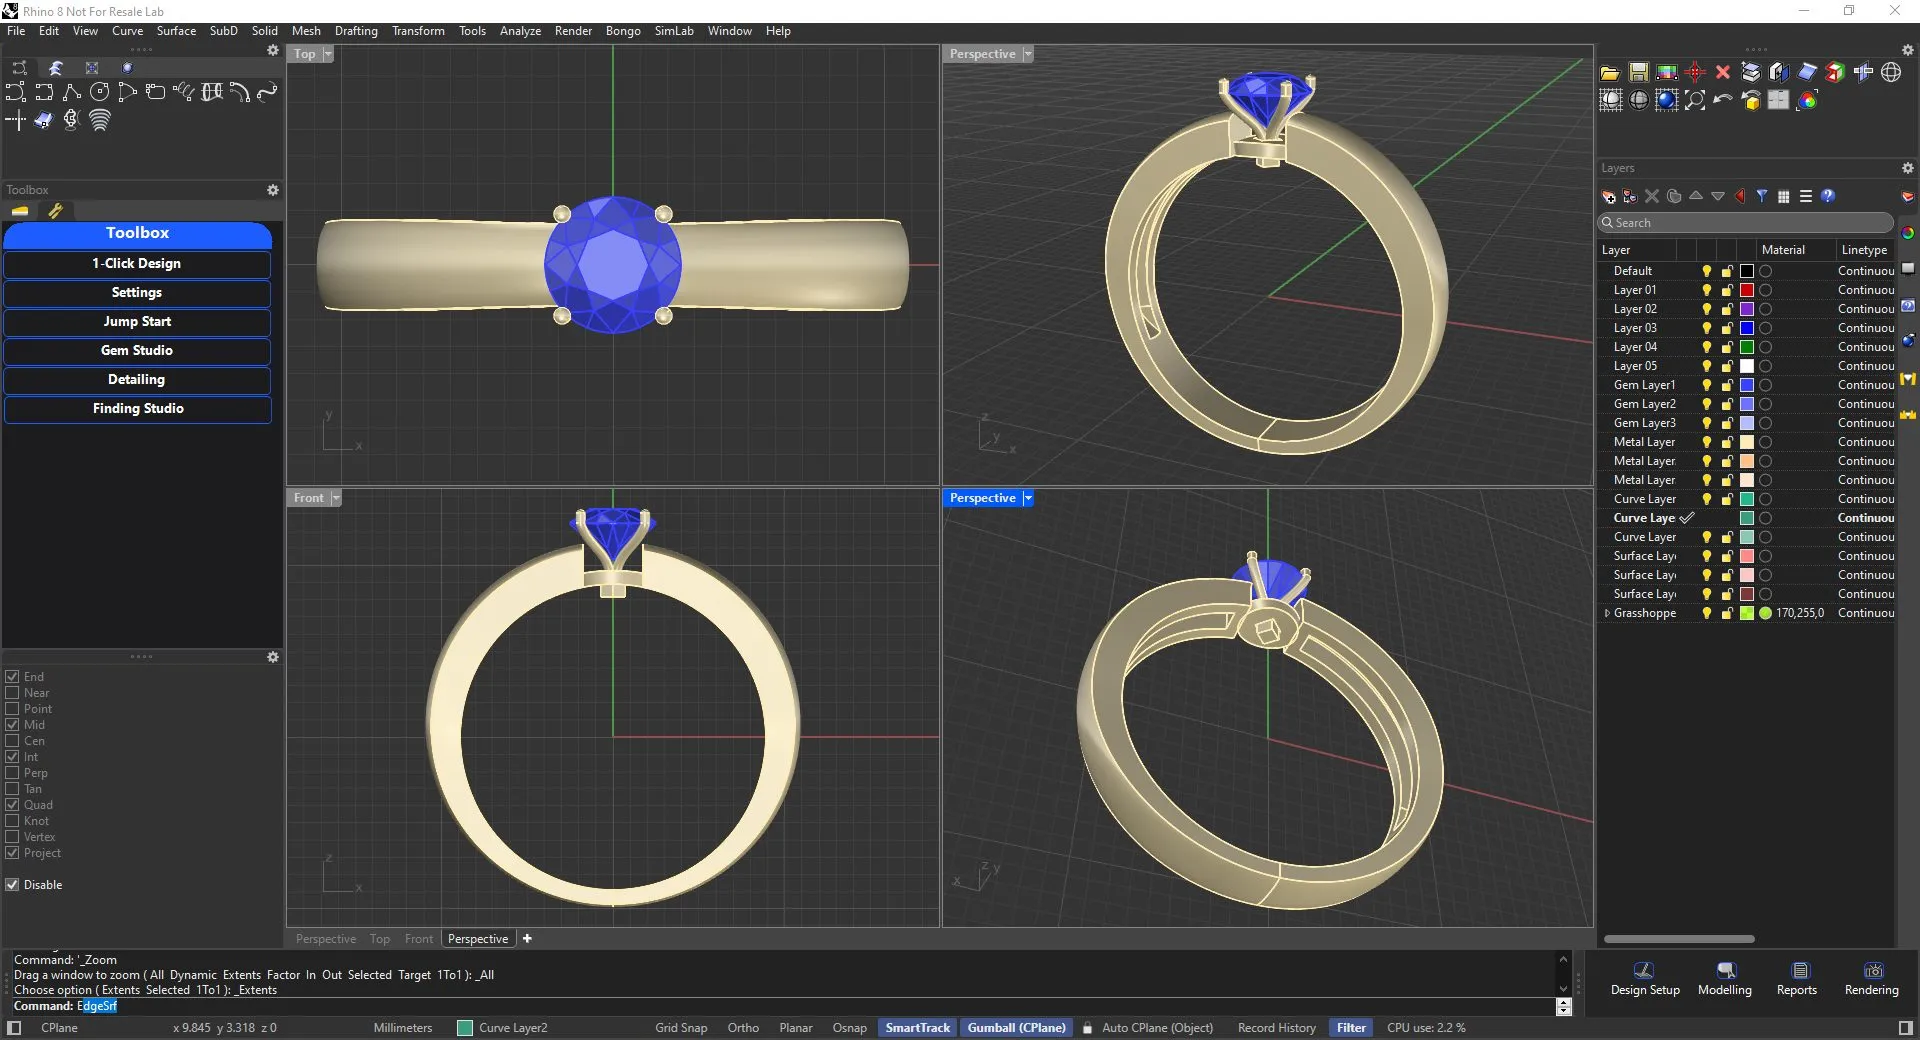The width and height of the screenshot is (1920, 1040).
Task: Click the Open file folder icon
Action: tap(1610, 72)
